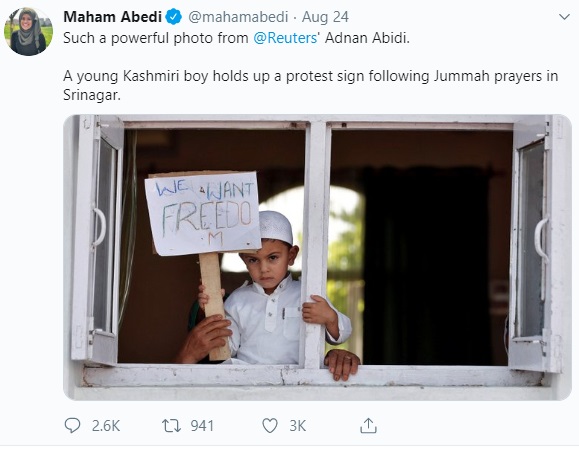This screenshot has height=451, width=579.
Task: Click the 3K likes count
Action: click(x=298, y=426)
